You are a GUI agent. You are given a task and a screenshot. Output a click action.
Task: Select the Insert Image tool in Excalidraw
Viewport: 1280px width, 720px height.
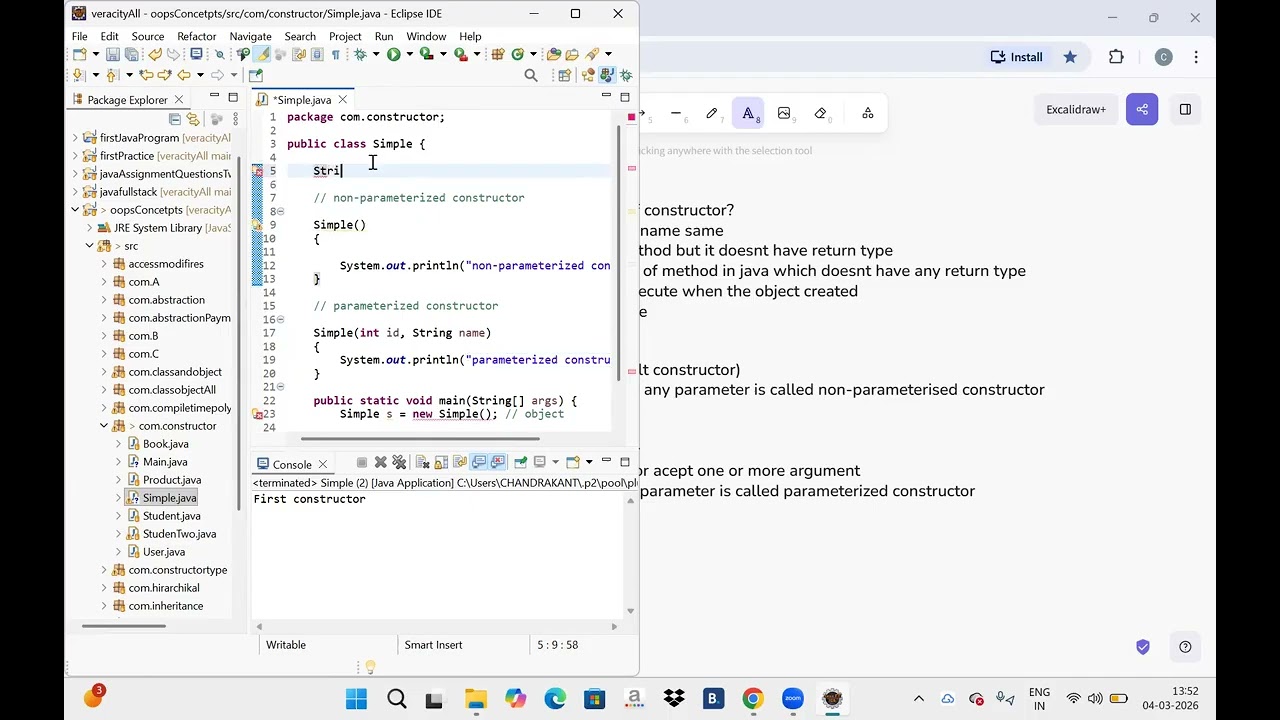click(784, 114)
